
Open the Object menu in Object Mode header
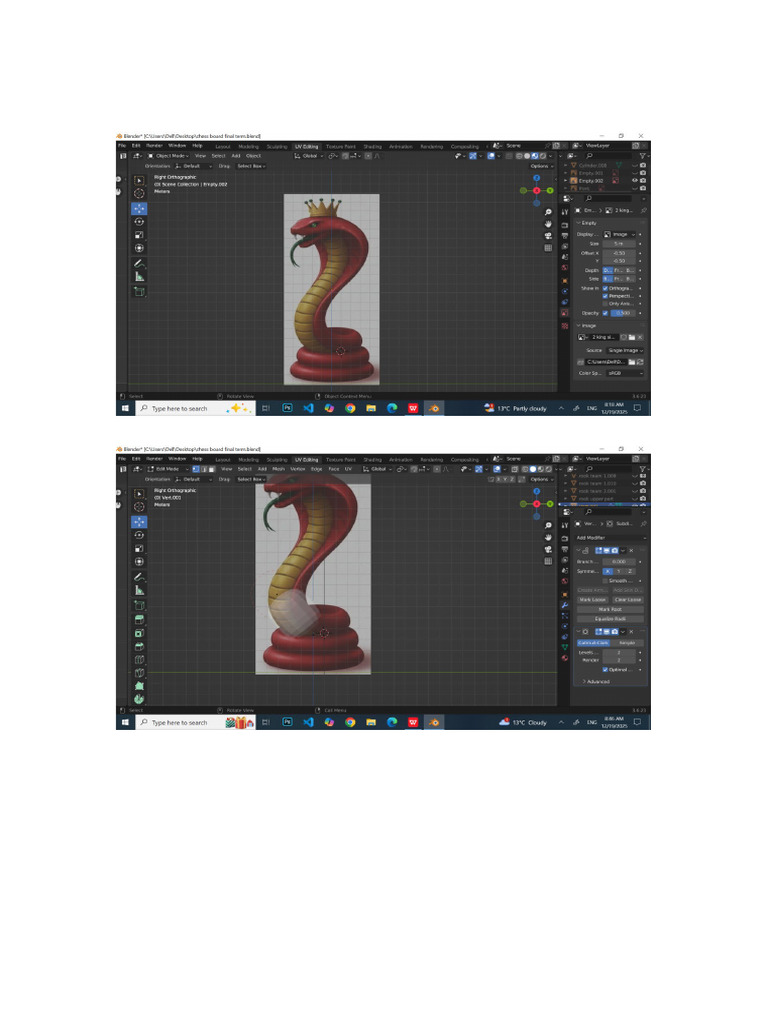tap(253, 156)
